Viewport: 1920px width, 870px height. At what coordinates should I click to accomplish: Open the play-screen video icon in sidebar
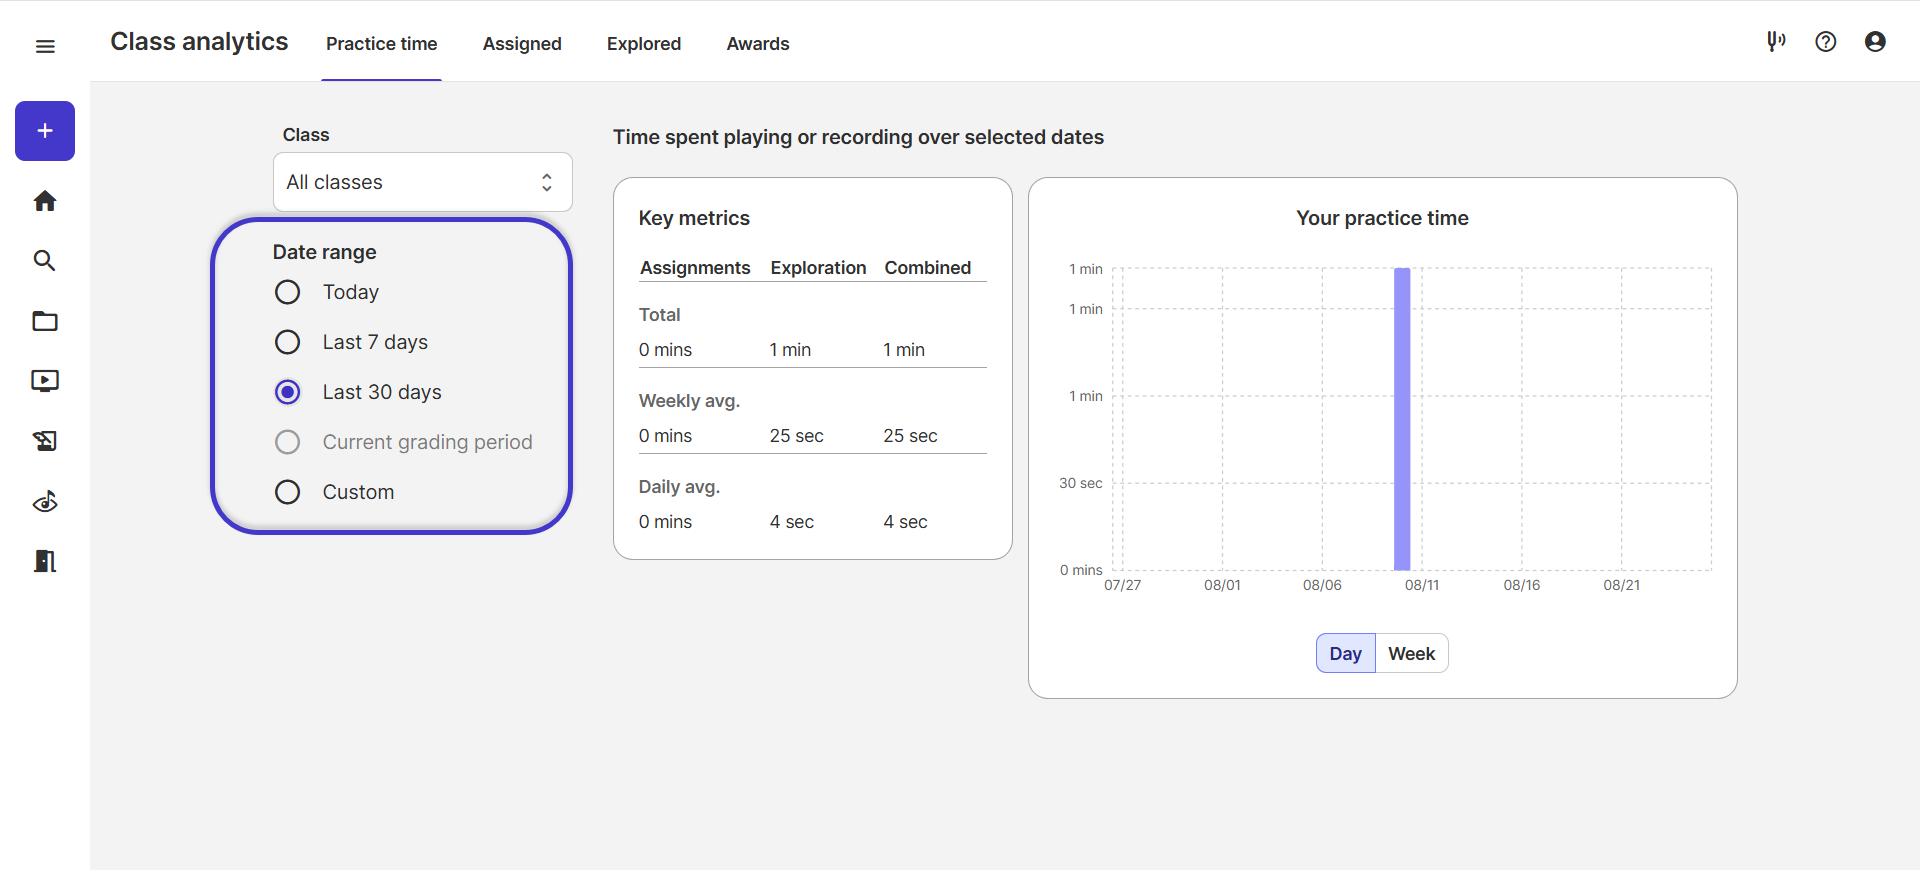tap(45, 381)
